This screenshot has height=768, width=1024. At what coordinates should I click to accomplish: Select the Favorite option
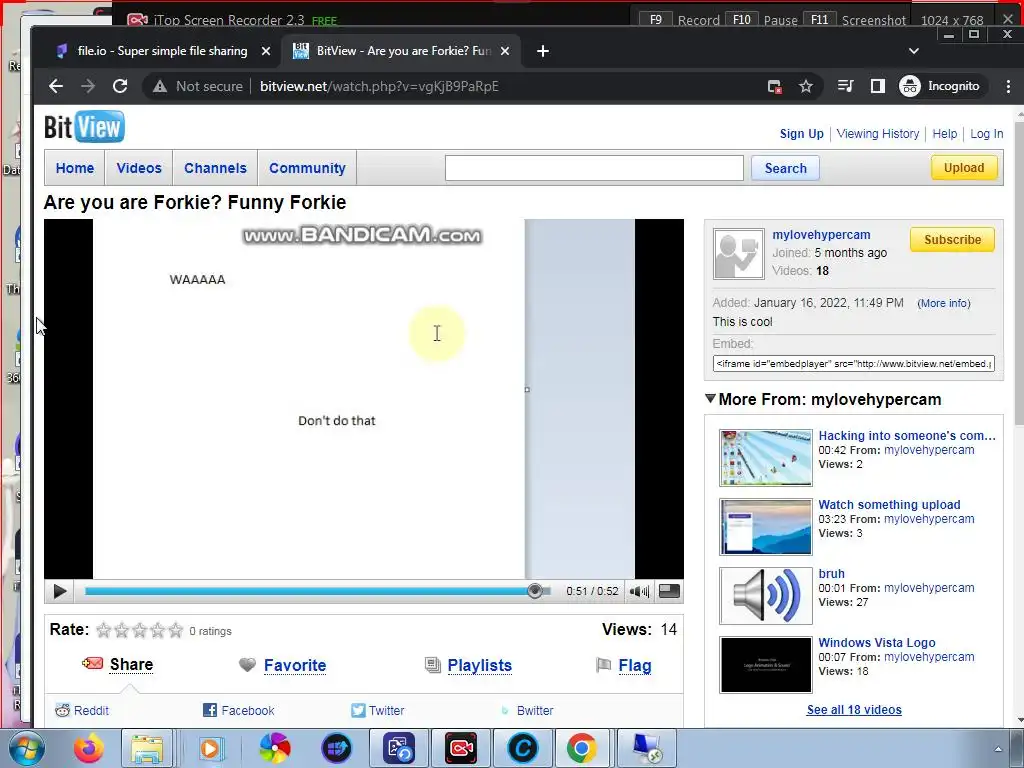click(x=295, y=665)
